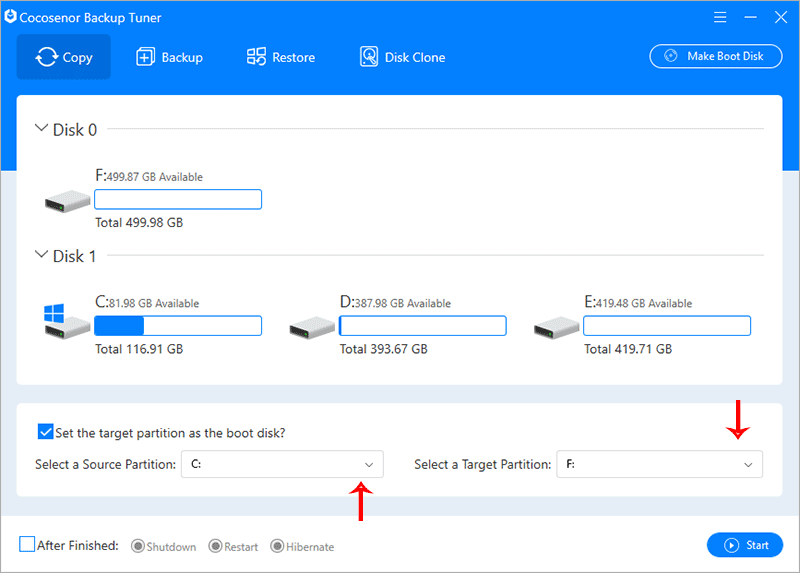Collapse the Disk 1 section
Screen dimensions: 800x573
coord(42,256)
